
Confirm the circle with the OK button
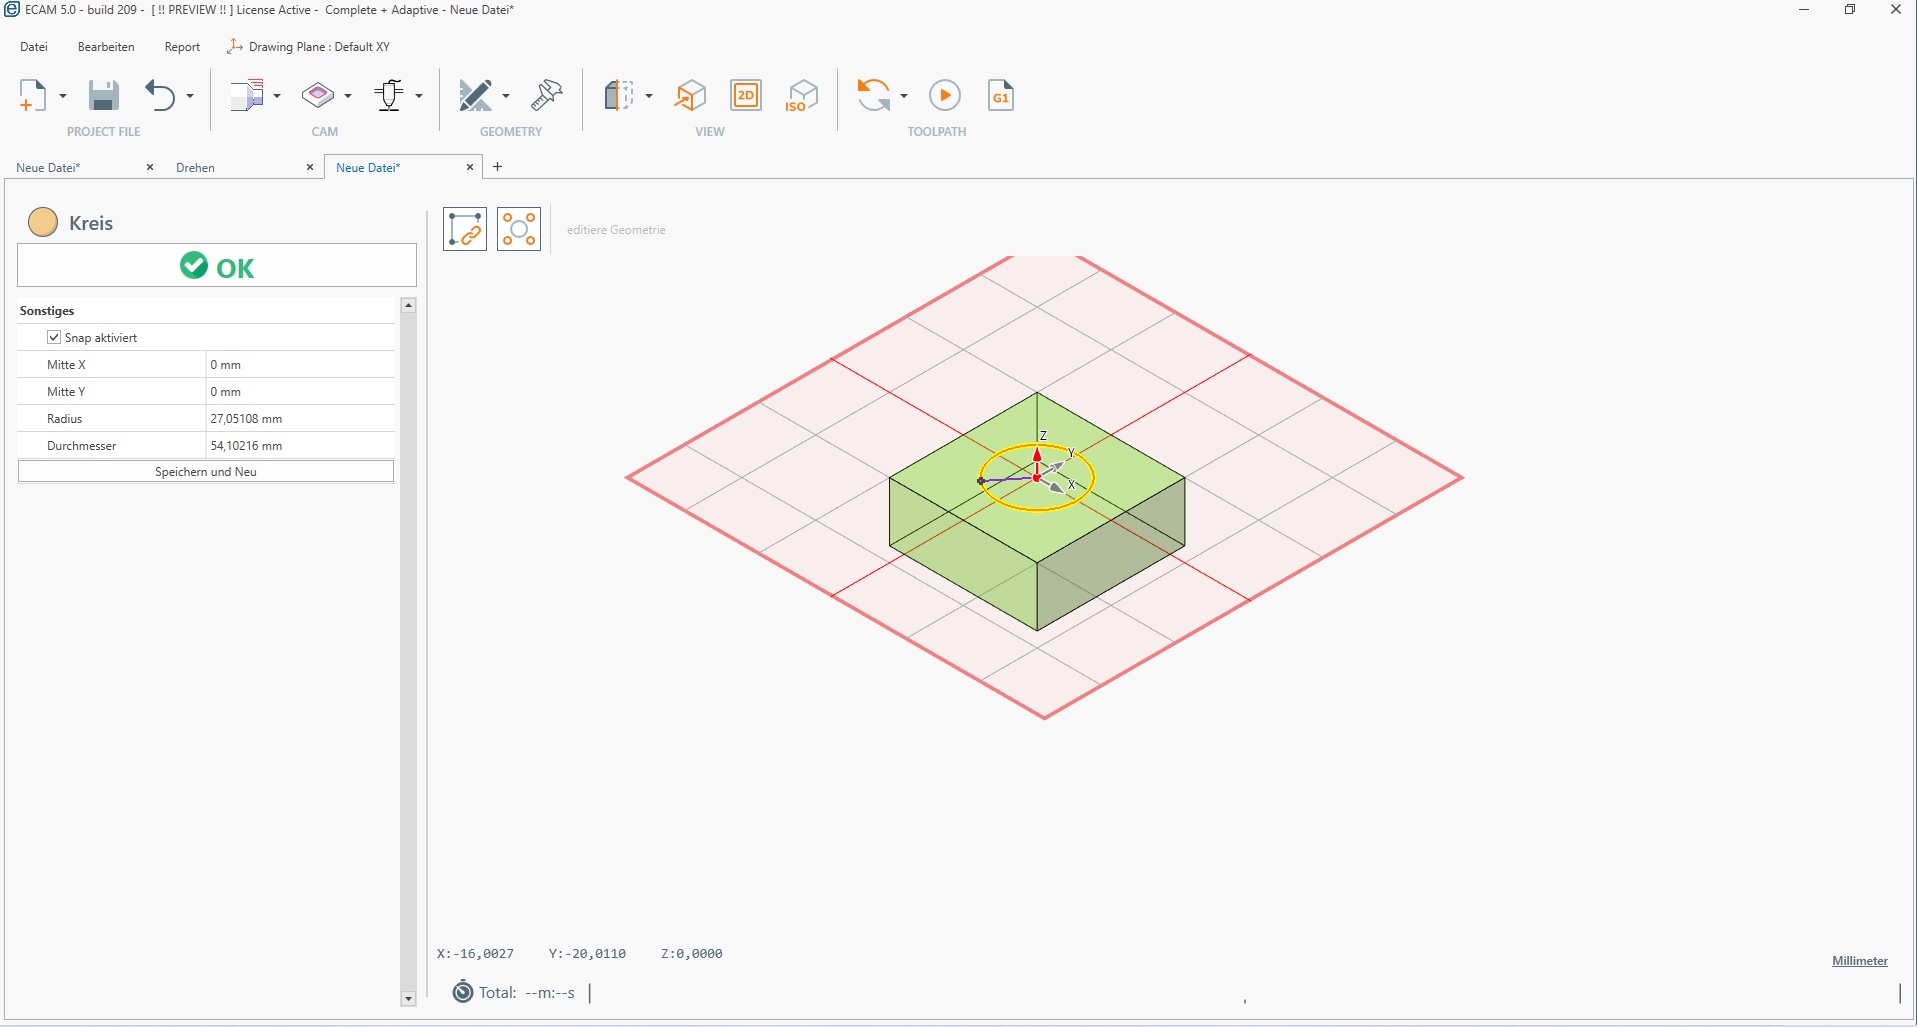click(217, 267)
